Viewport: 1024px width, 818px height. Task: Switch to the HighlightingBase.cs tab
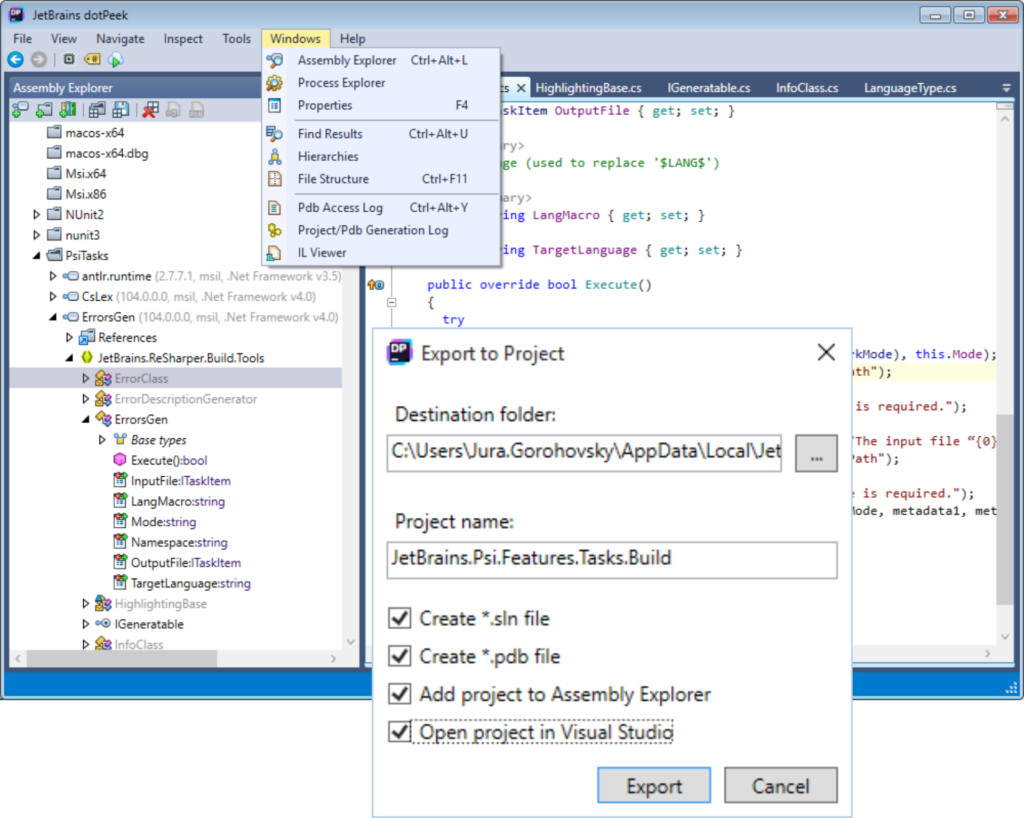pyautogui.click(x=588, y=87)
